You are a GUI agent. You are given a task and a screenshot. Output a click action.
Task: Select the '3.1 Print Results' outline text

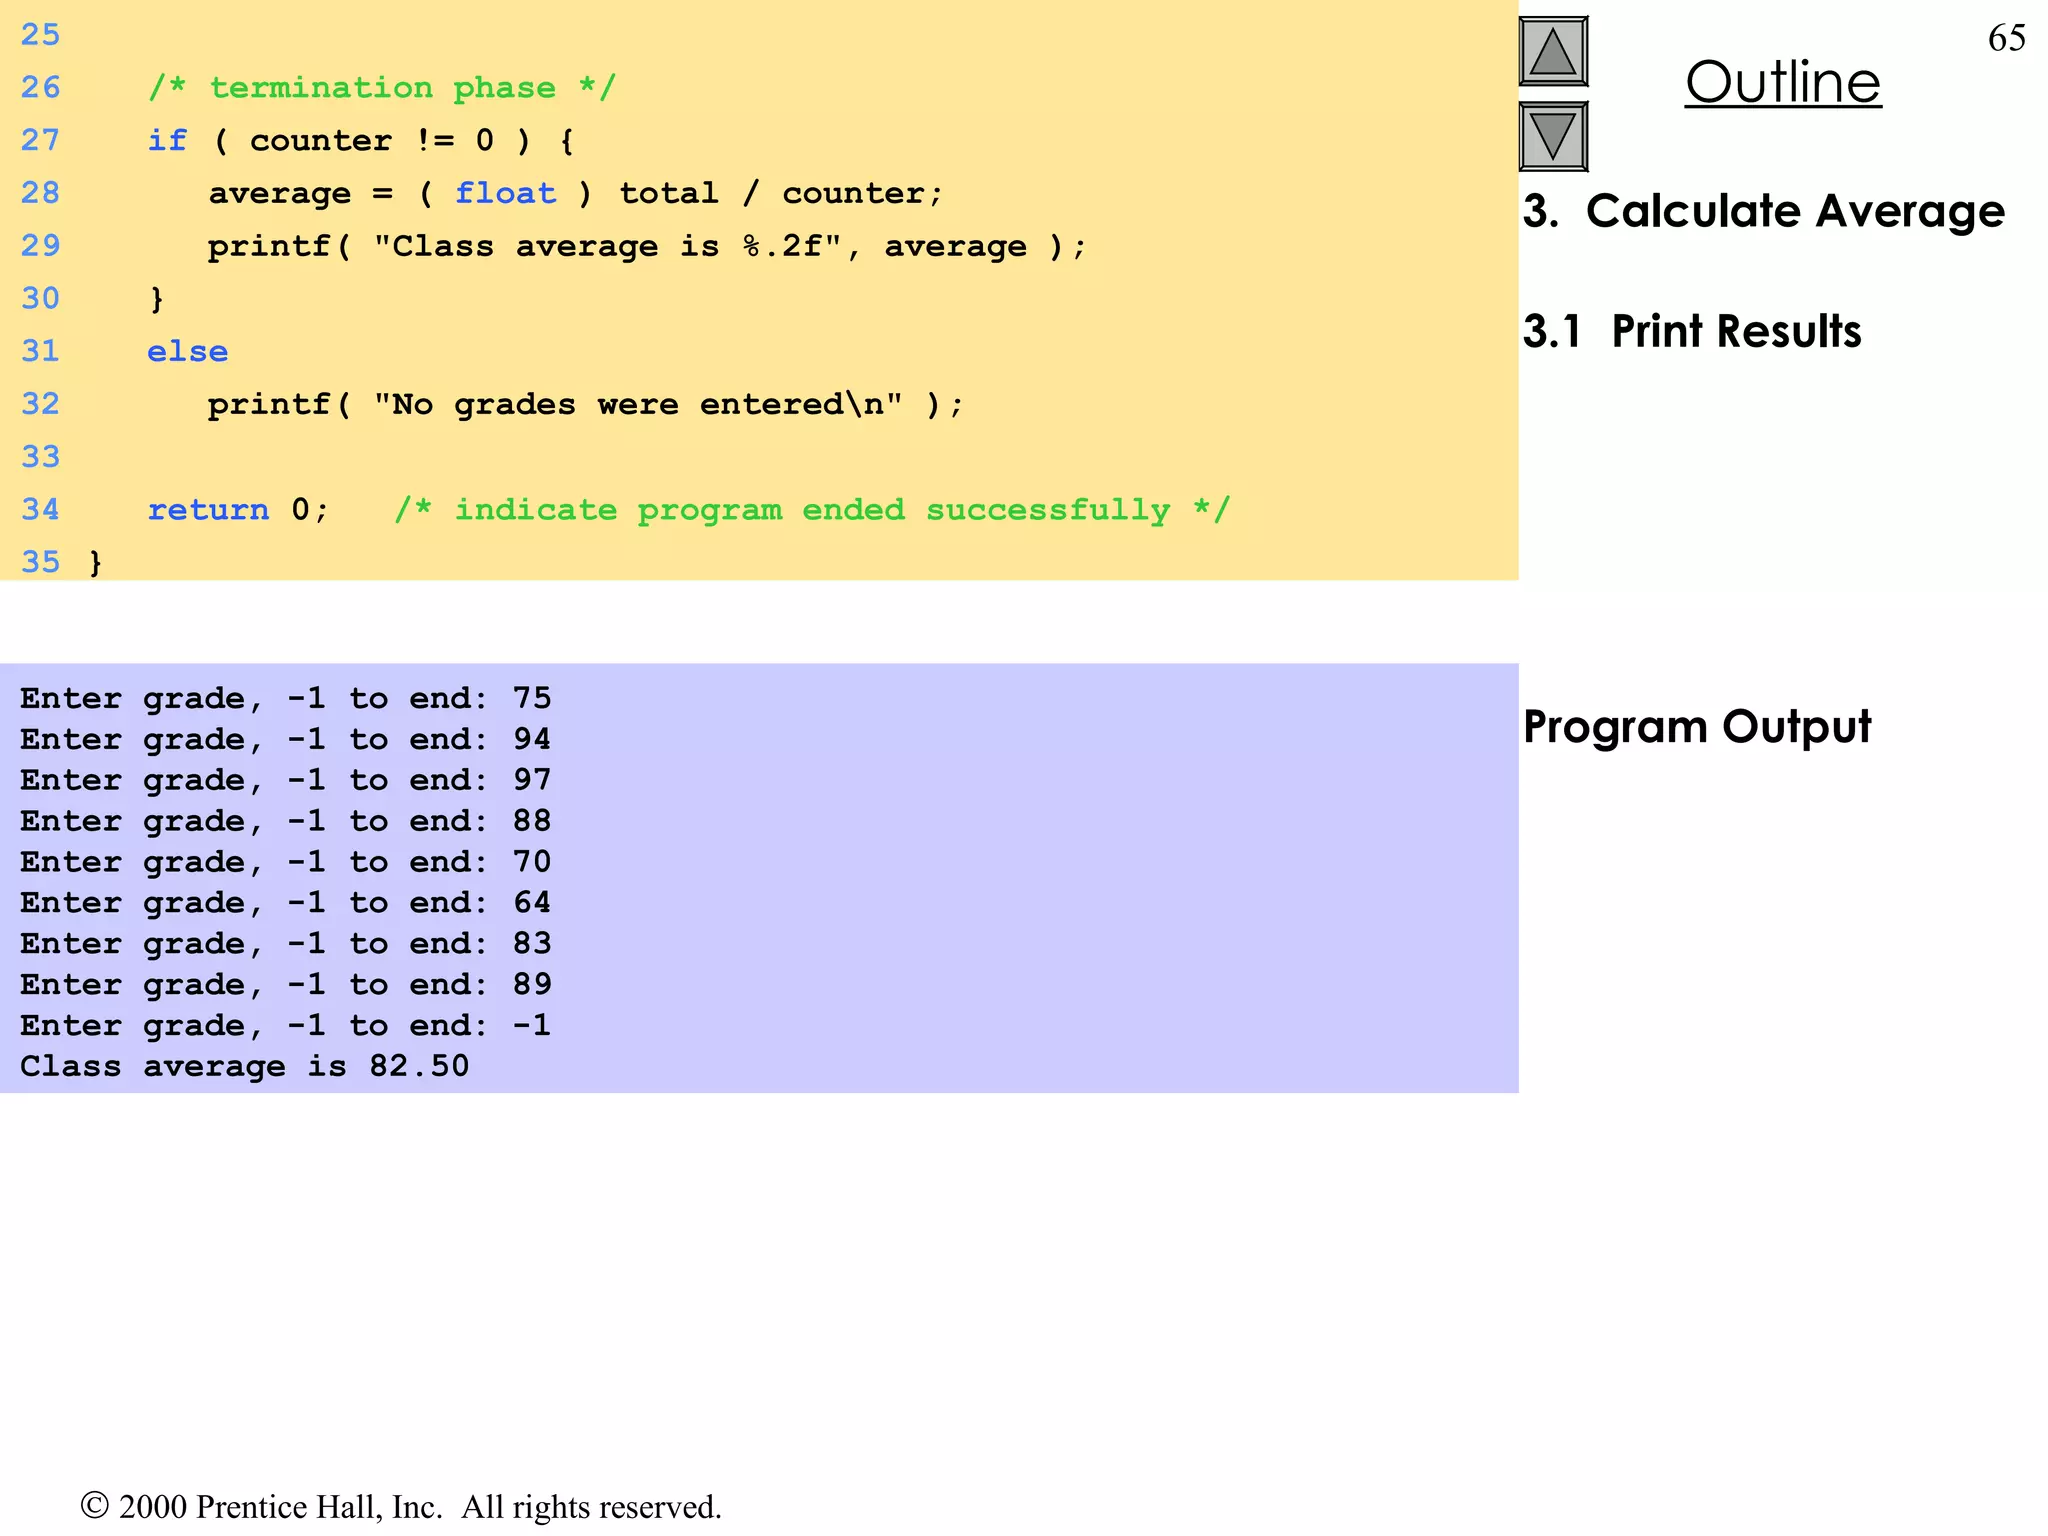click(1692, 331)
